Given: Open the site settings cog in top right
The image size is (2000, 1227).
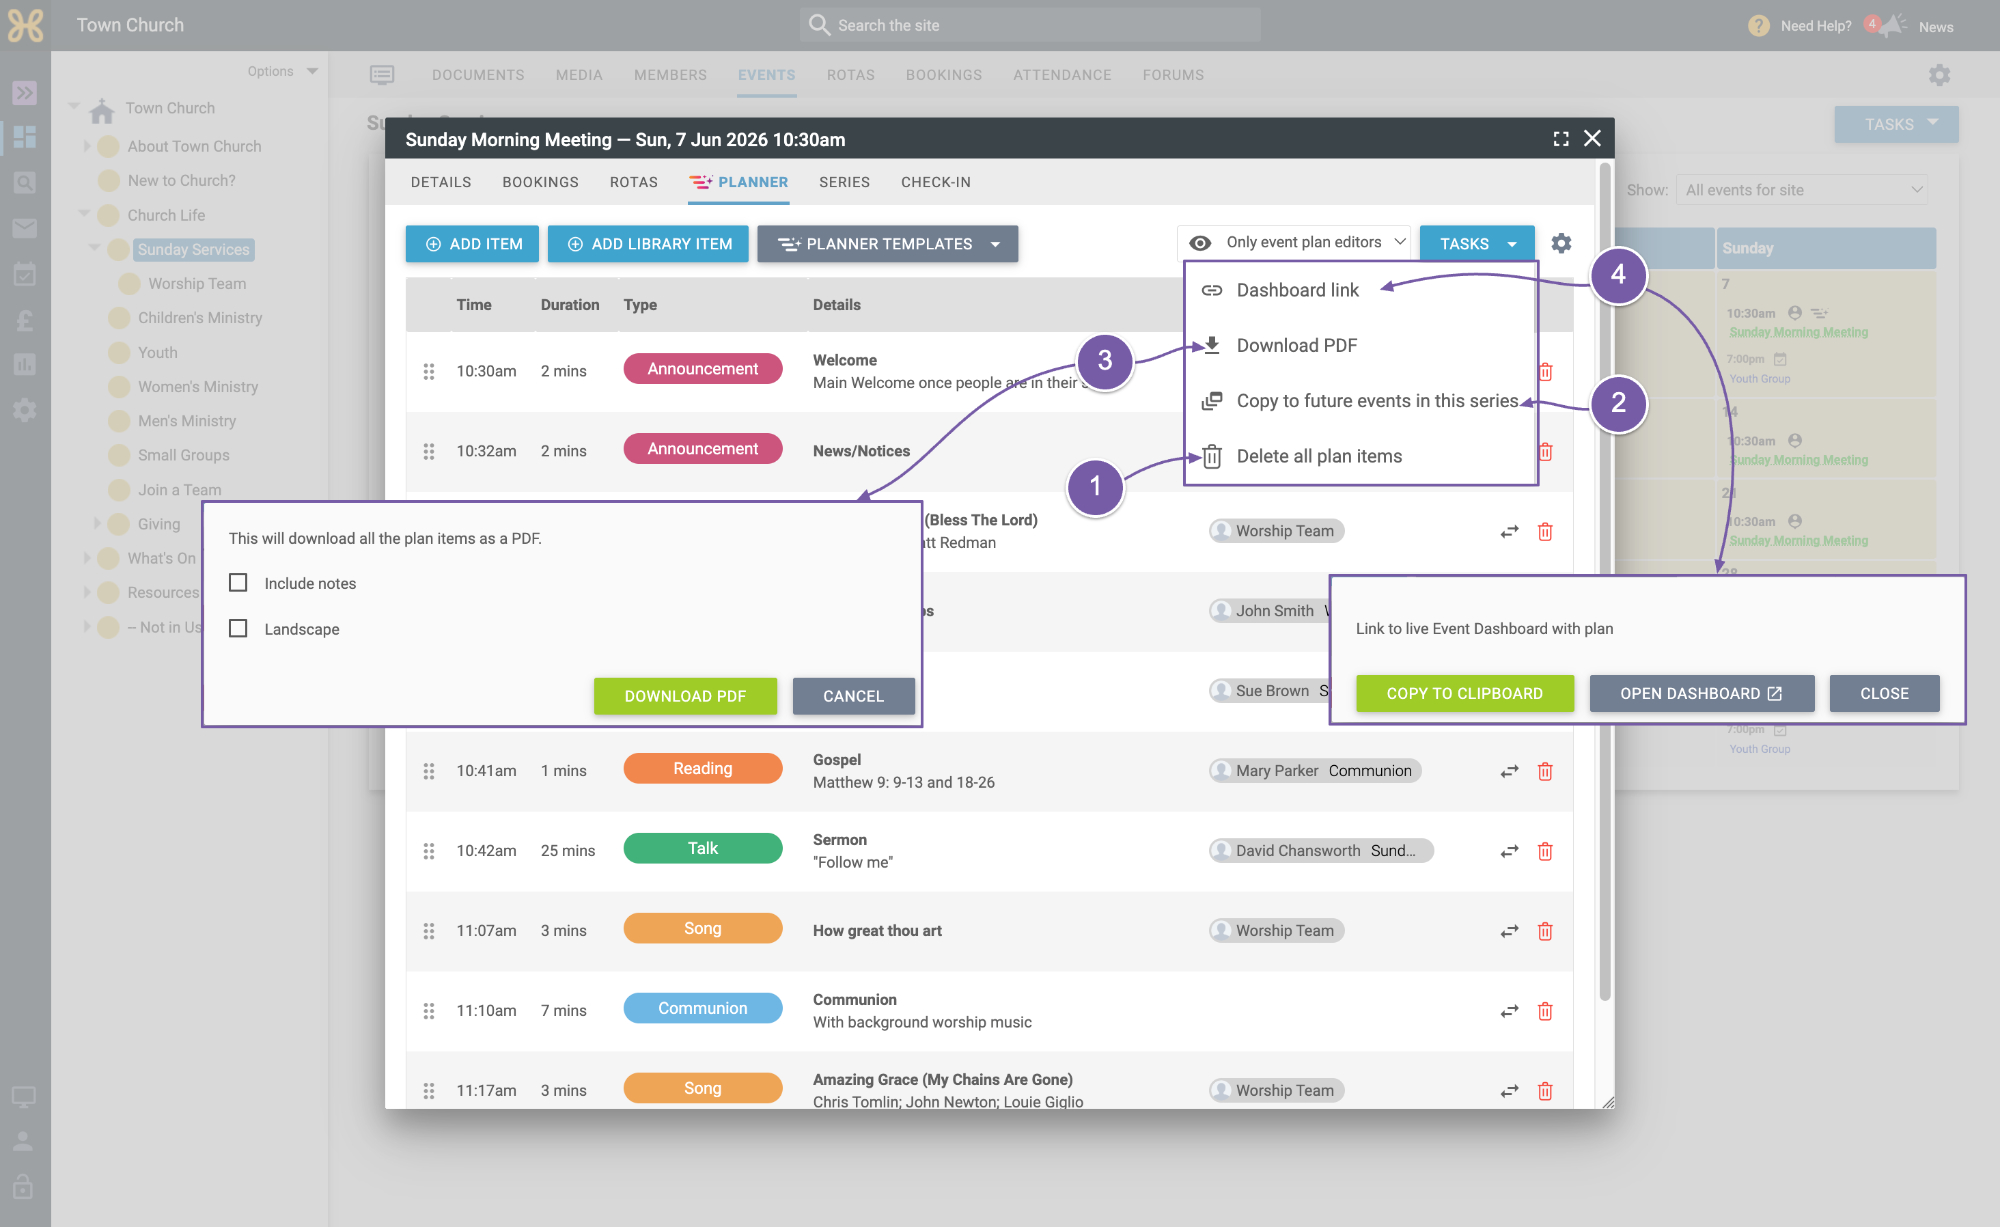Looking at the screenshot, I should pyautogui.click(x=1939, y=75).
